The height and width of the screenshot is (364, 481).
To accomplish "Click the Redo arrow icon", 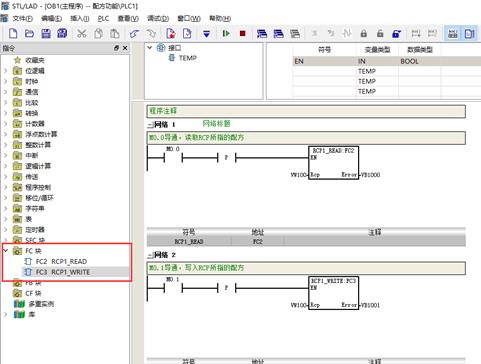I will click(x=151, y=33).
